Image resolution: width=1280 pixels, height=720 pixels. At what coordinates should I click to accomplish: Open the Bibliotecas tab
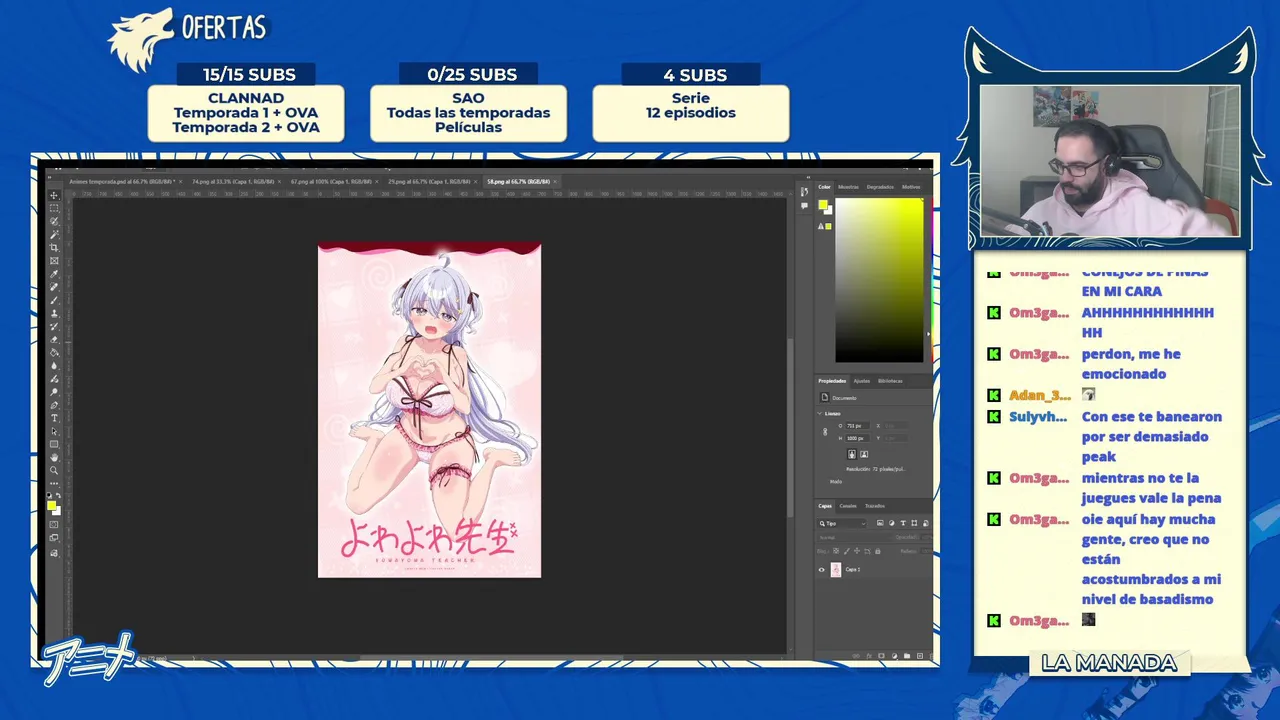(x=890, y=381)
